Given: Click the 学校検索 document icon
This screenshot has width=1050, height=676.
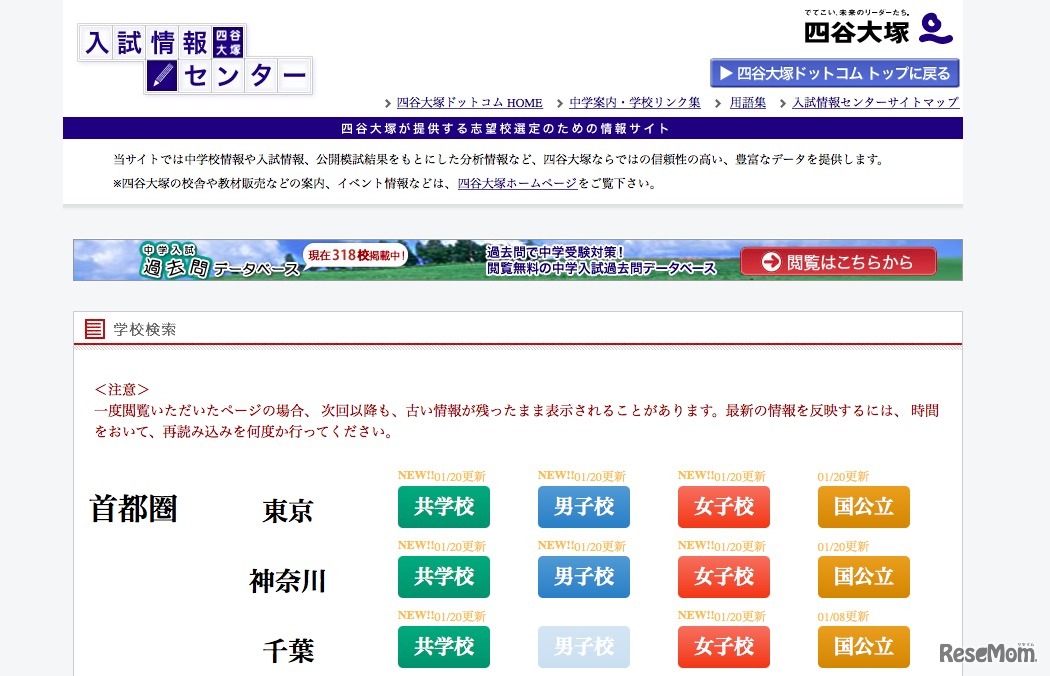Looking at the screenshot, I should click(x=95, y=327).
